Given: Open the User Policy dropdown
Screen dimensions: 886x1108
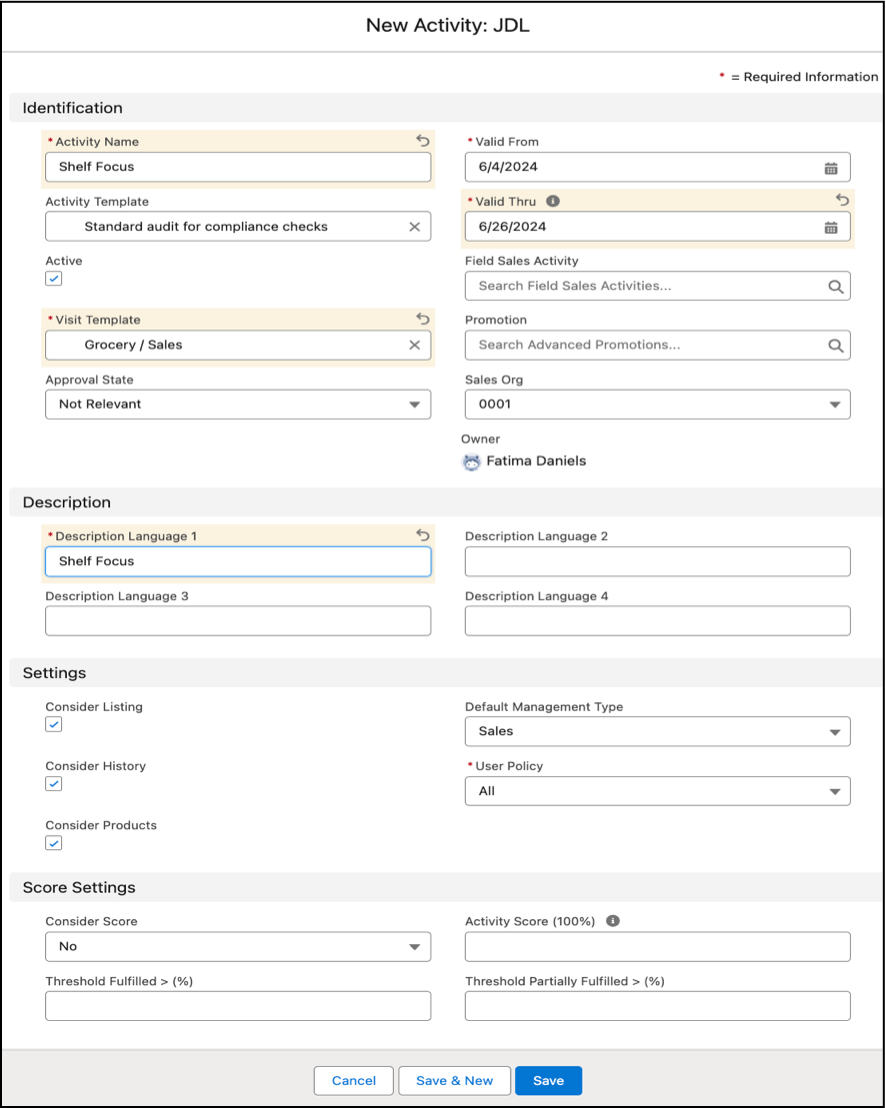Looking at the screenshot, I should 658,791.
